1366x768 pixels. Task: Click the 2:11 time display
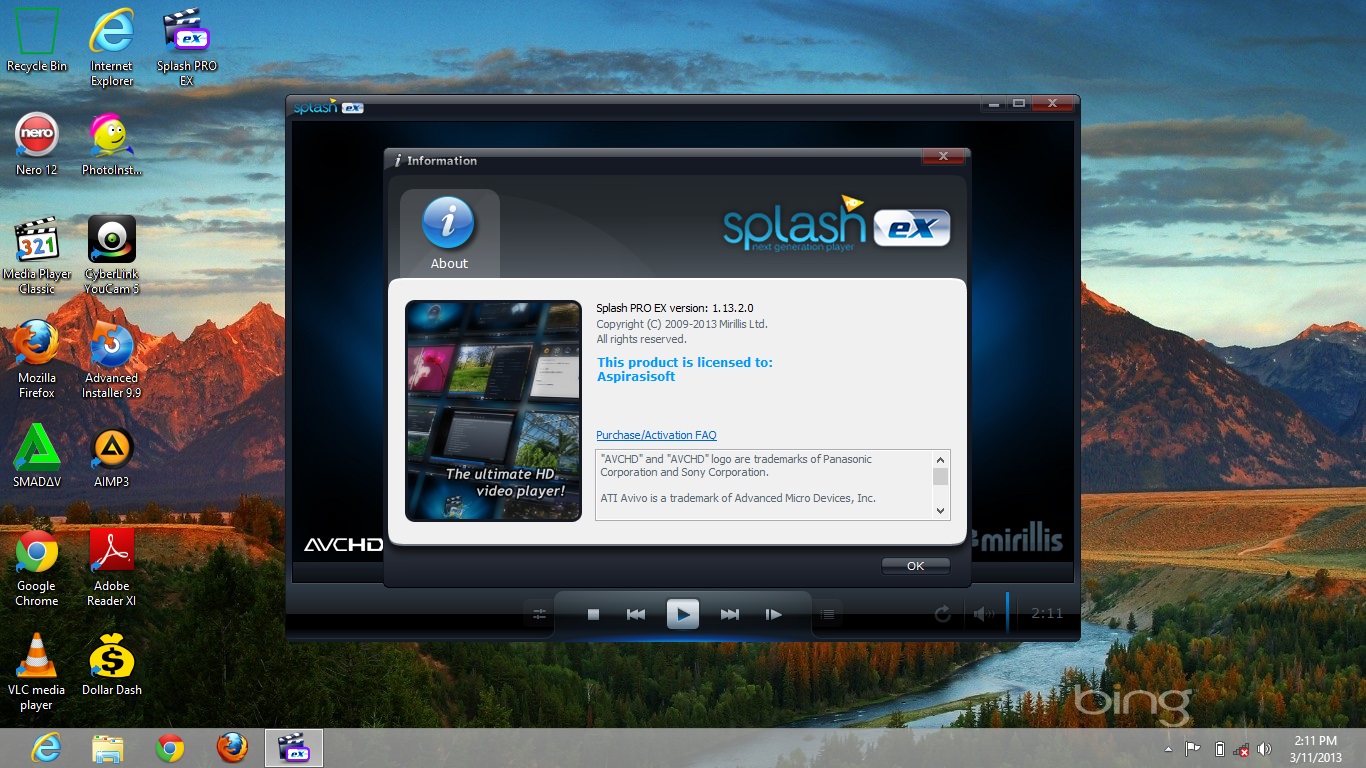[x=1047, y=613]
